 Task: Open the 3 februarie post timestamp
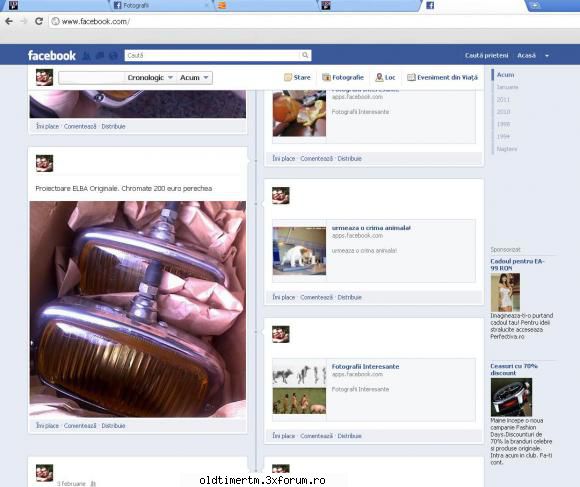71,483
